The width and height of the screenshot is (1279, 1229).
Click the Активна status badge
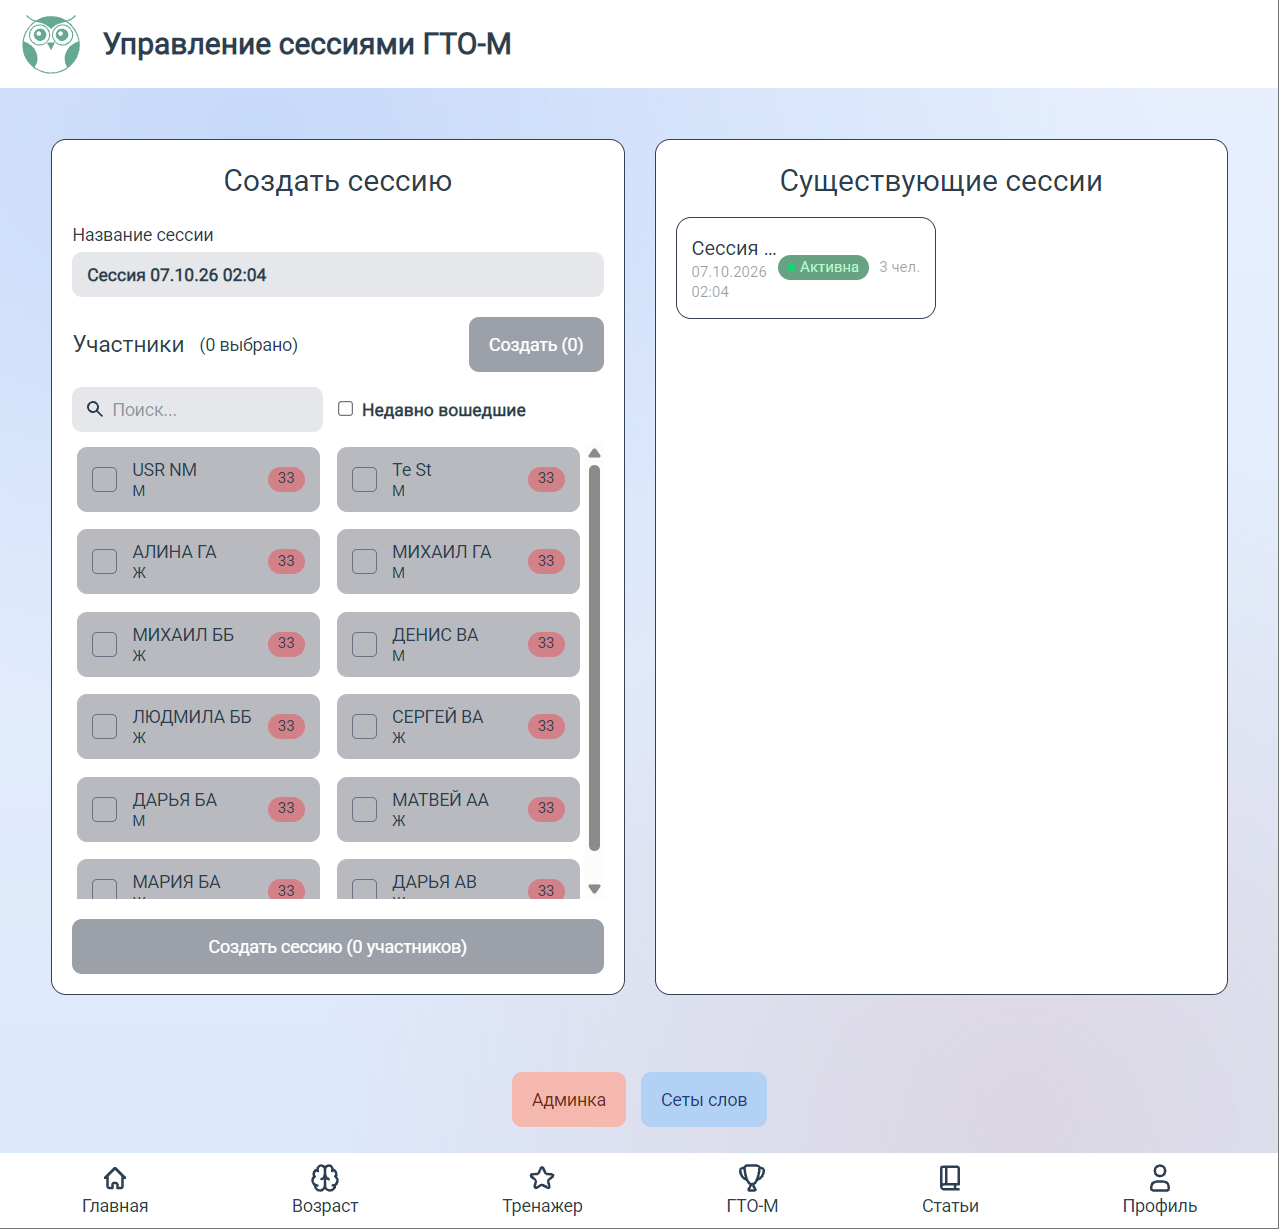824,267
